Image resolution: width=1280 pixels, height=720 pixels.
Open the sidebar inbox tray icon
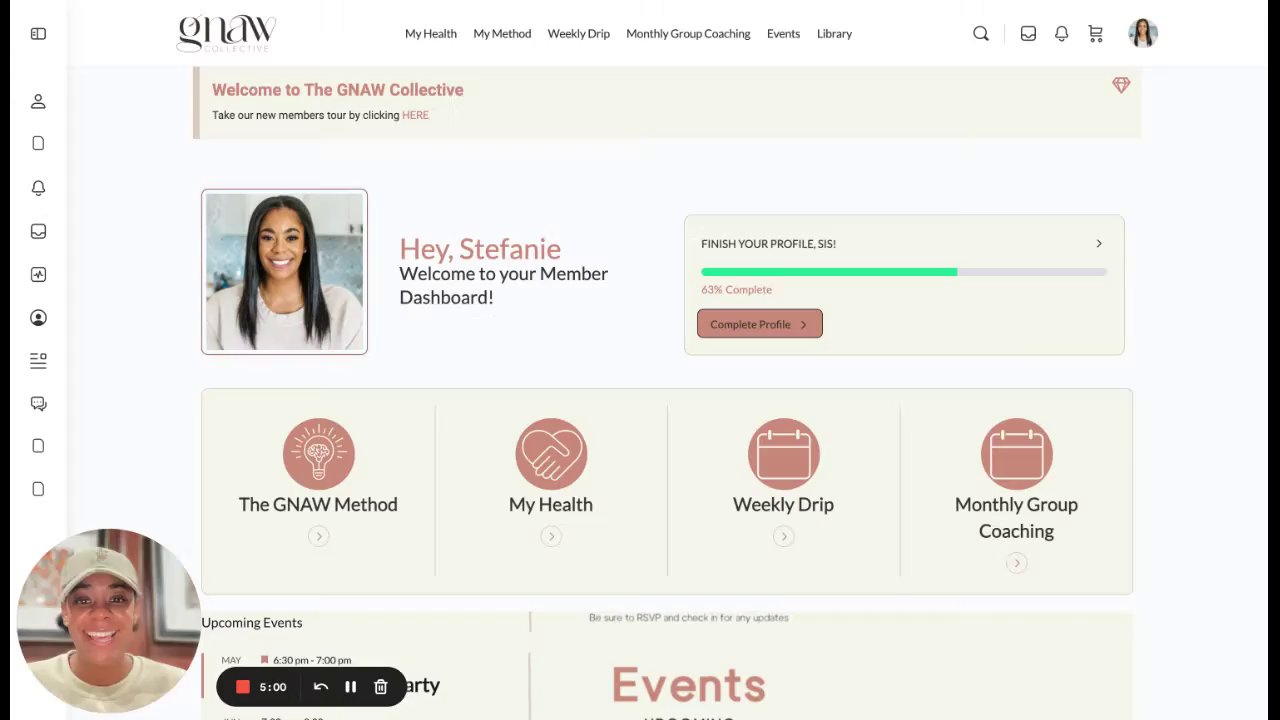pyautogui.click(x=38, y=231)
